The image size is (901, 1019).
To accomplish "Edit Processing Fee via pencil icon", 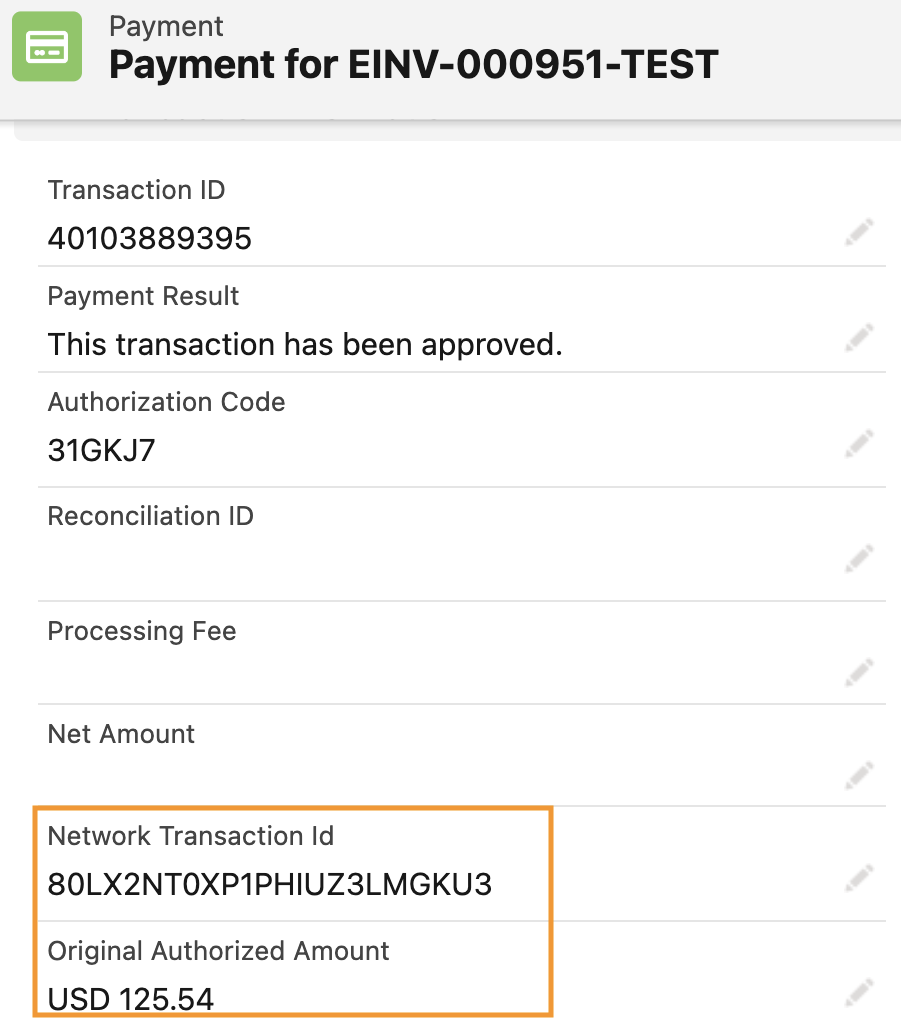I will (858, 670).
